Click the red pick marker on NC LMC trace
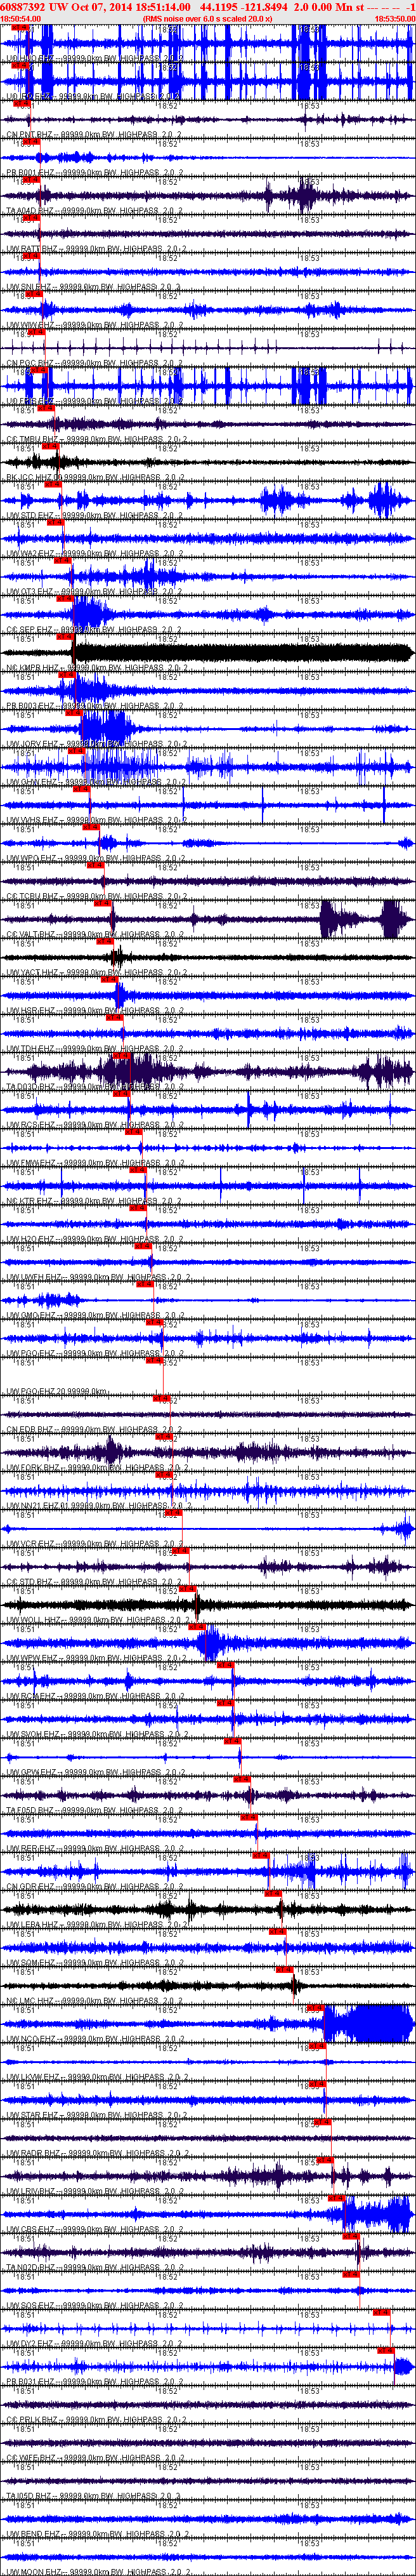The image size is (416, 2576). pos(315,2008)
